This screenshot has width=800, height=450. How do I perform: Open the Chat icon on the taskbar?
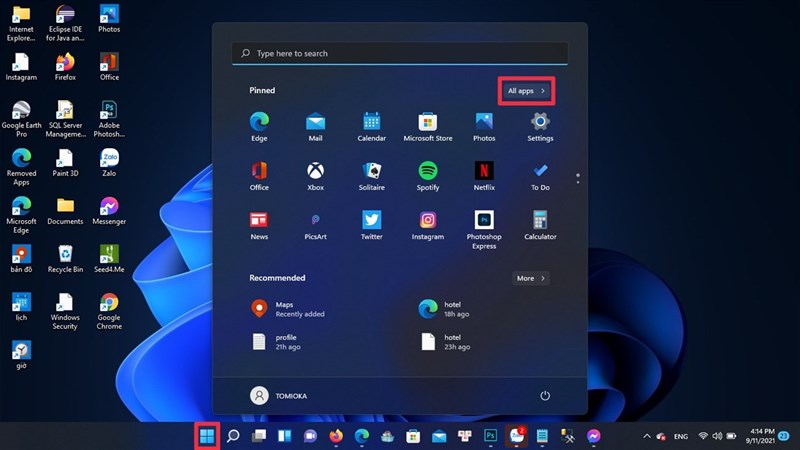coord(310,436)
